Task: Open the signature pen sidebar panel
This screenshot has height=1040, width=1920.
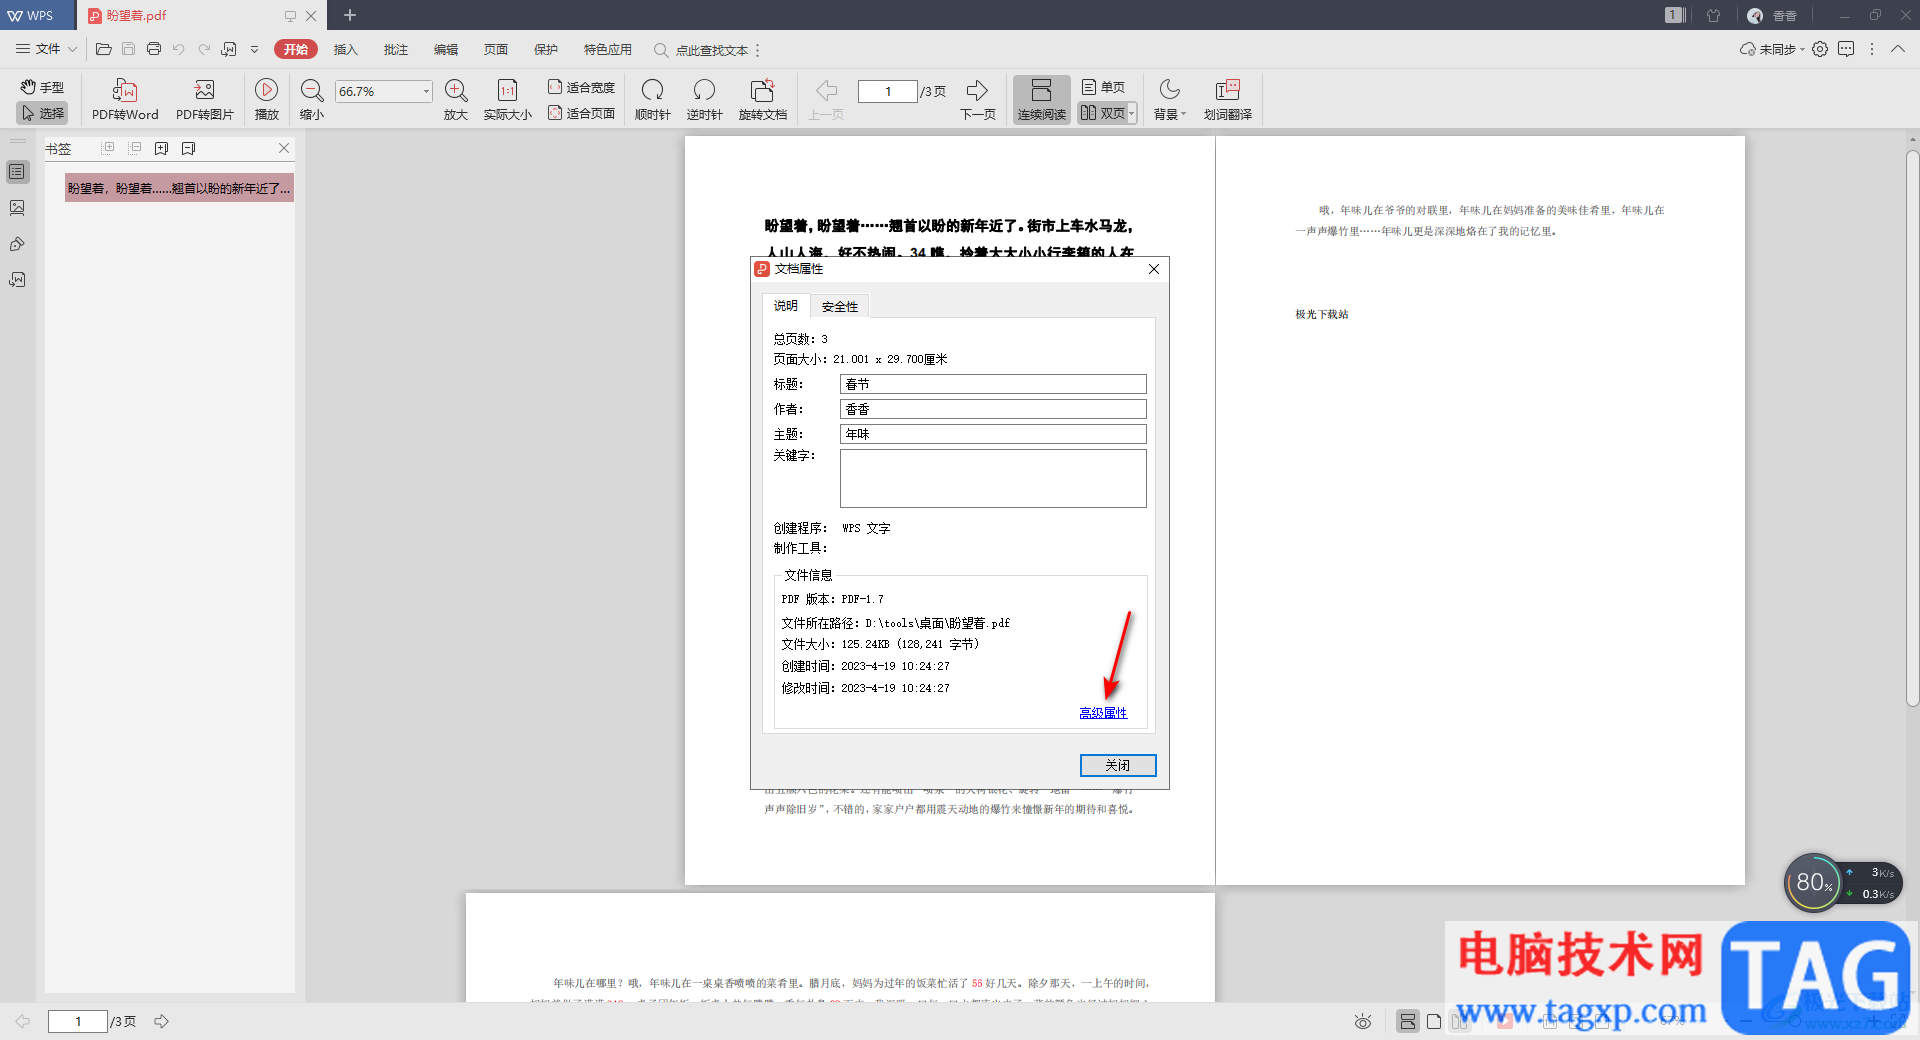Action: [17, 244]
